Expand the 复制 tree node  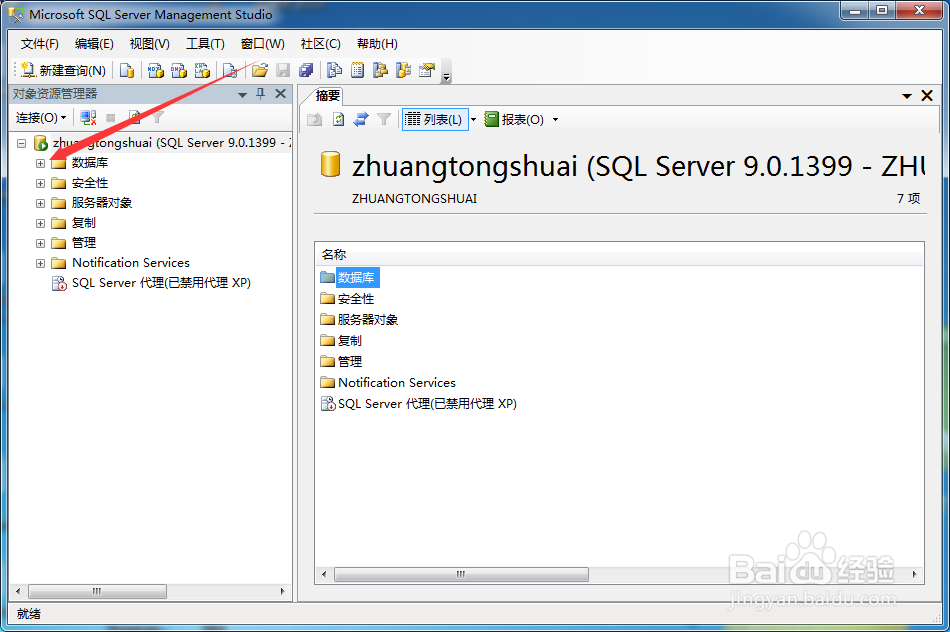(41, 224)
